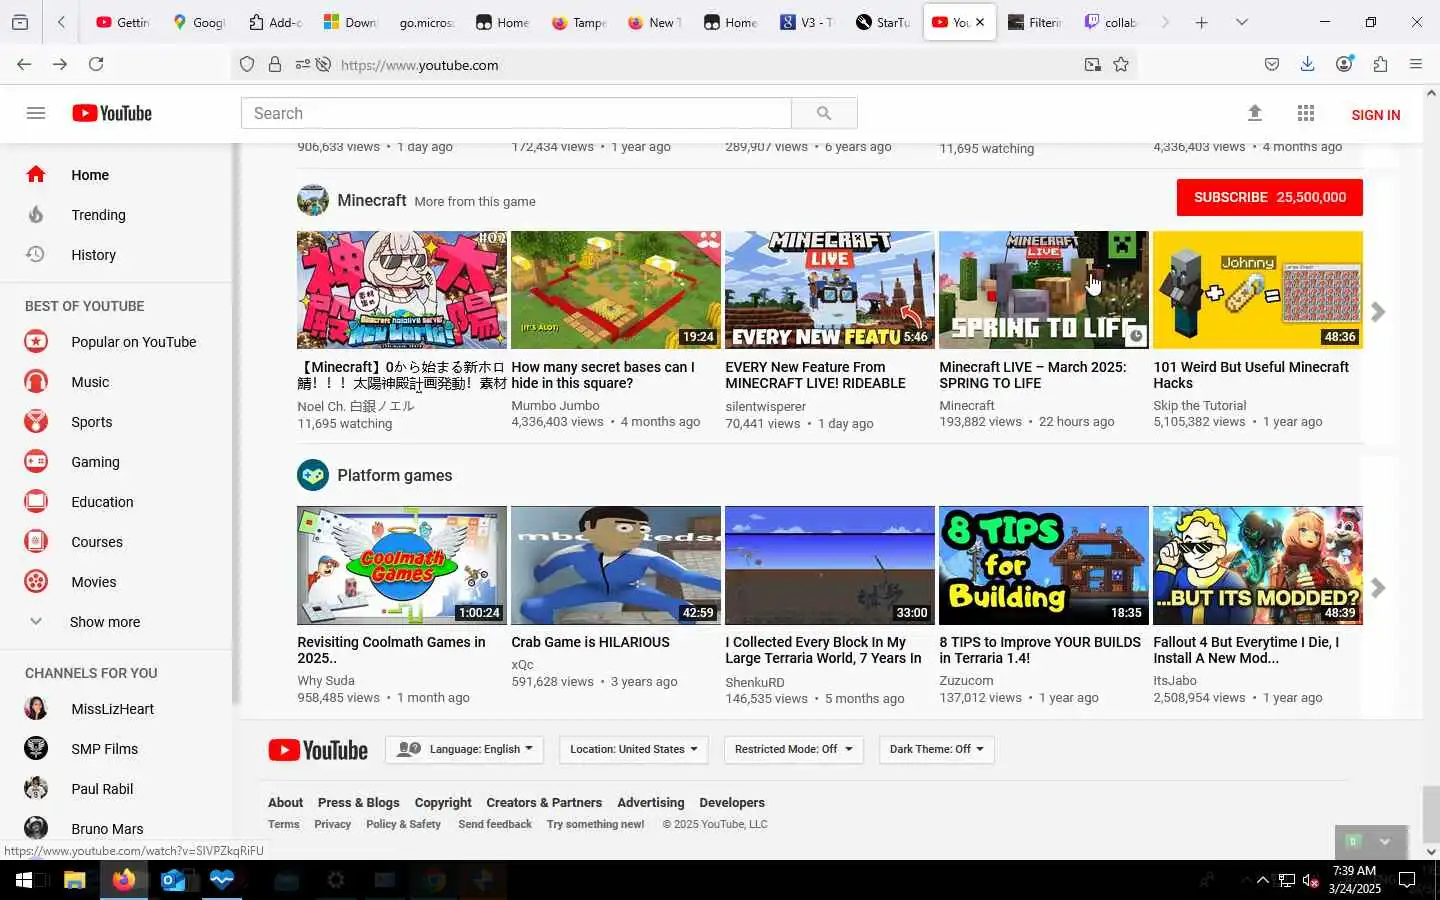Open a new browser tab

(x=1201, y=22)
